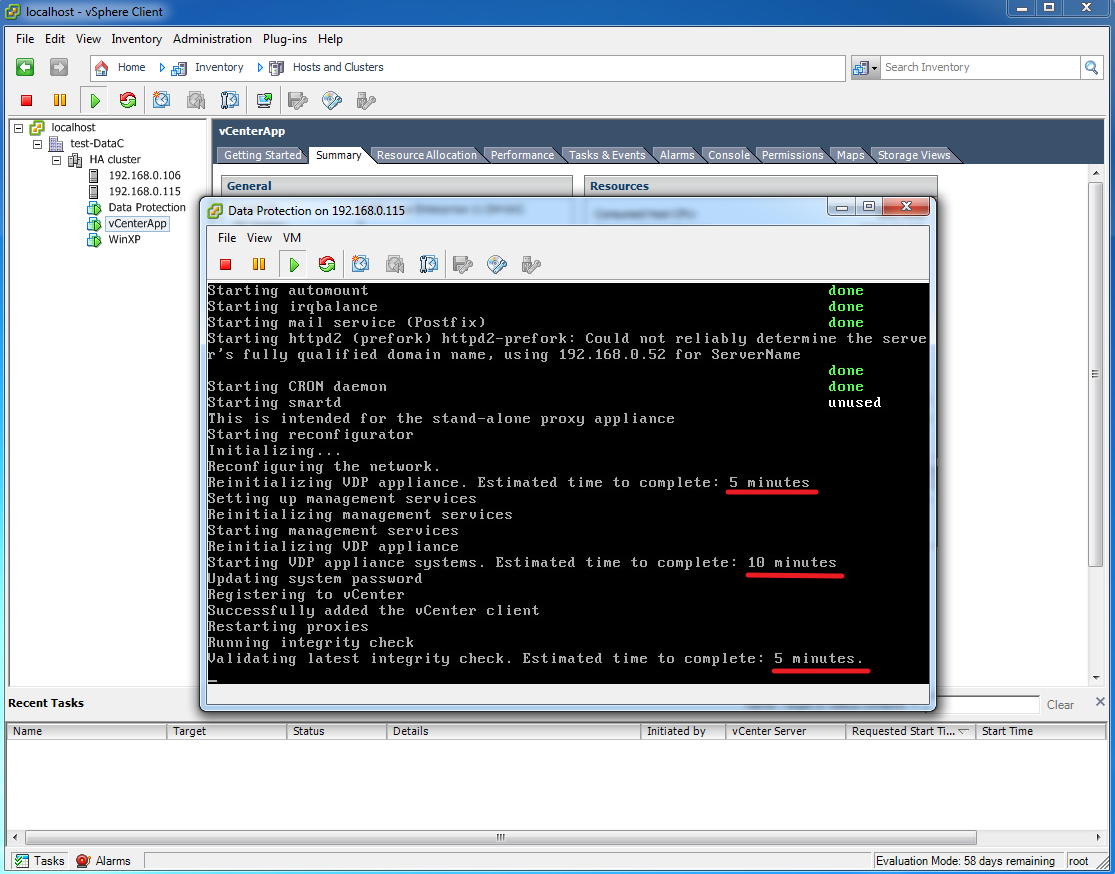Screen dimensions: 1115x874
Task: Open the Administration menu
Action: tap(212, 39)
